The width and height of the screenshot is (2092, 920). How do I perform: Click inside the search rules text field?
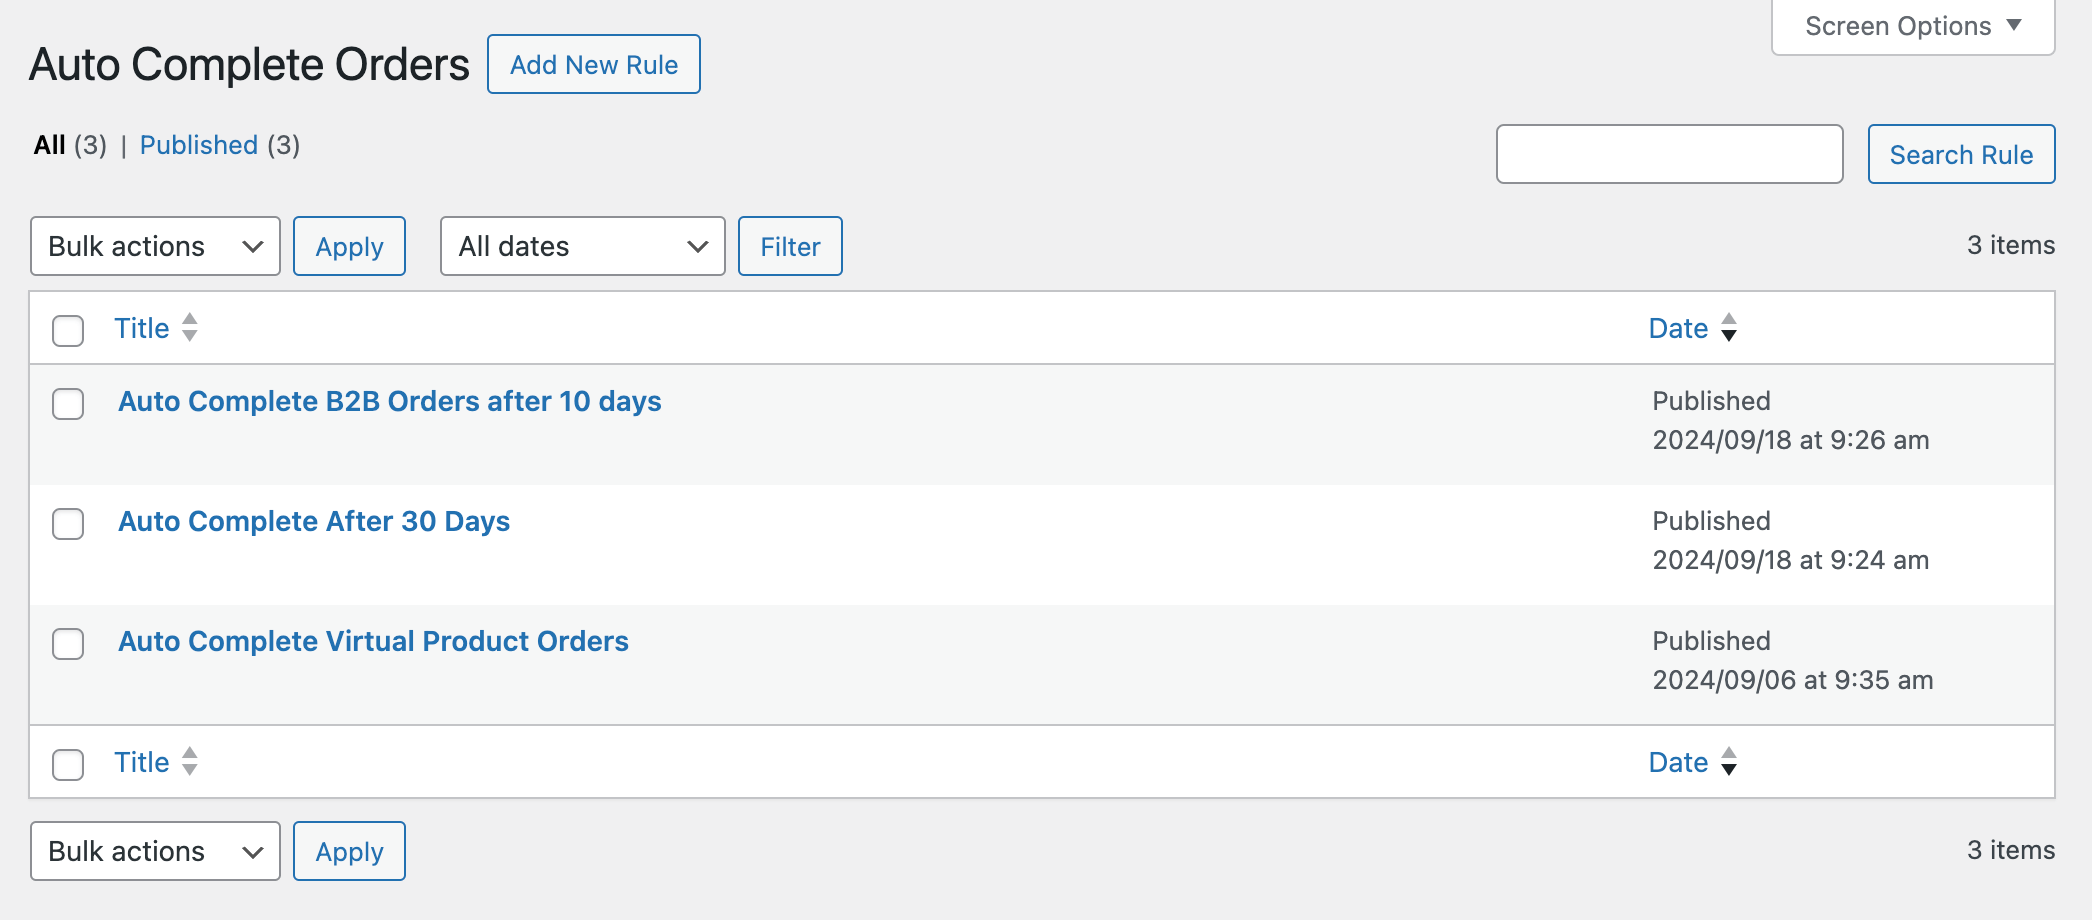(1668, 154)
